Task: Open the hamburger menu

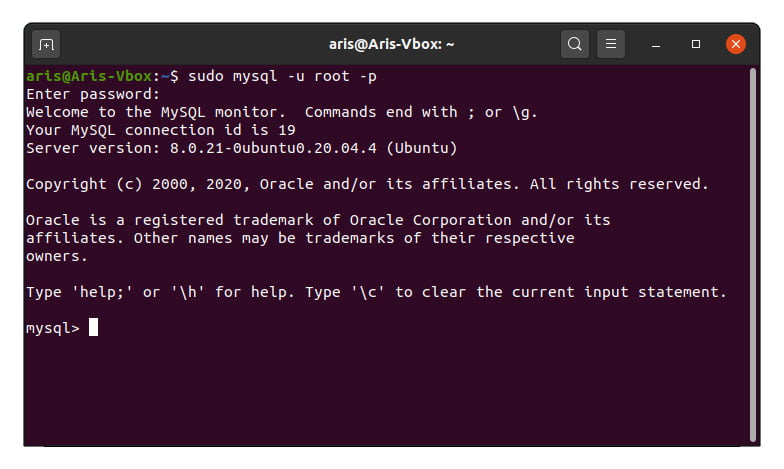Action: (x=610, y=44)
